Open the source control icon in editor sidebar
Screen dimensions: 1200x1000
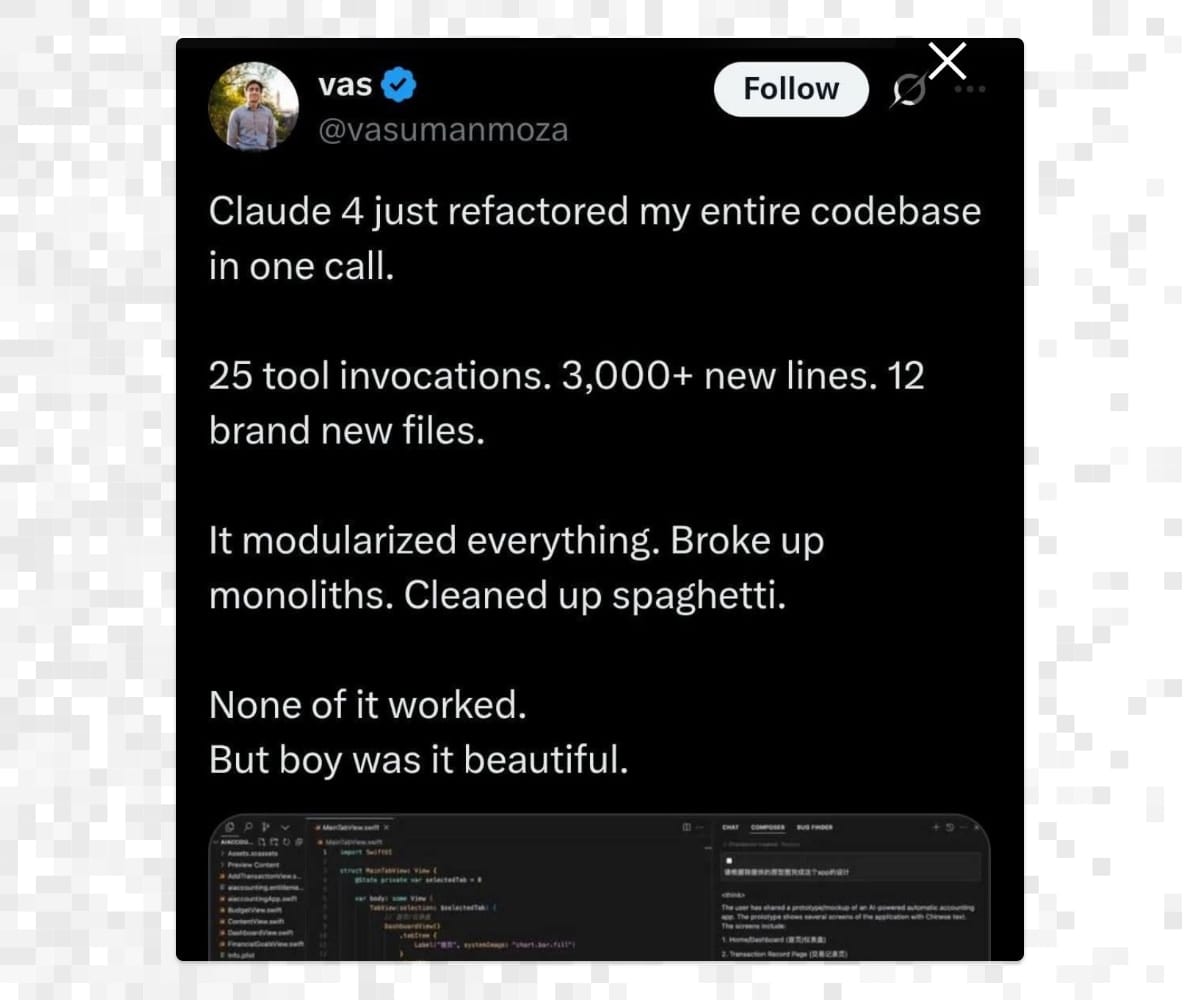click(266, 827)
